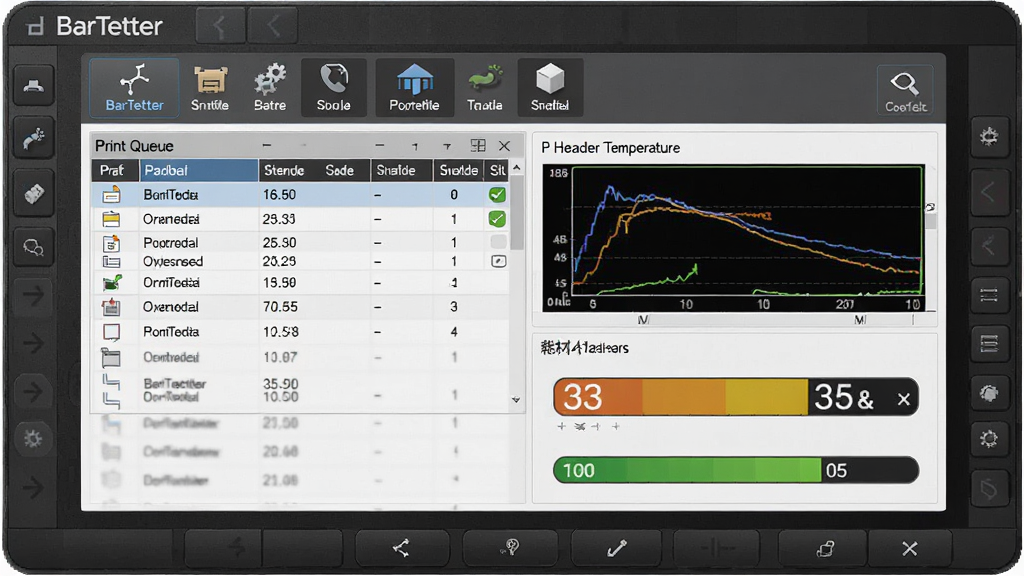Screen dimensions: 1024x576
Task: Click the Coefeit search button
Action: point(905,90)
